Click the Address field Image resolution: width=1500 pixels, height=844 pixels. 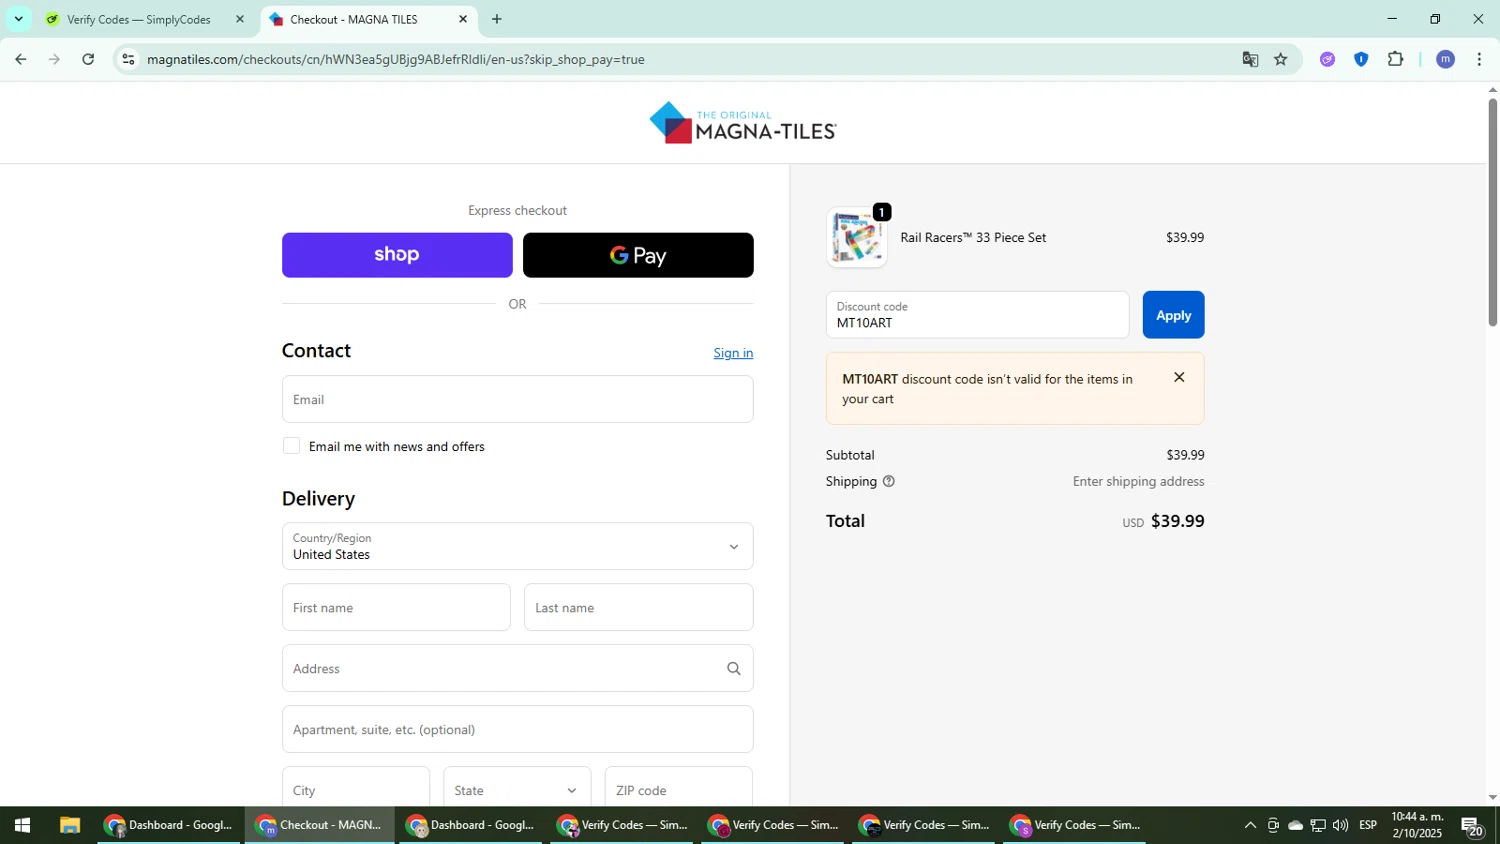coord(518,668)
